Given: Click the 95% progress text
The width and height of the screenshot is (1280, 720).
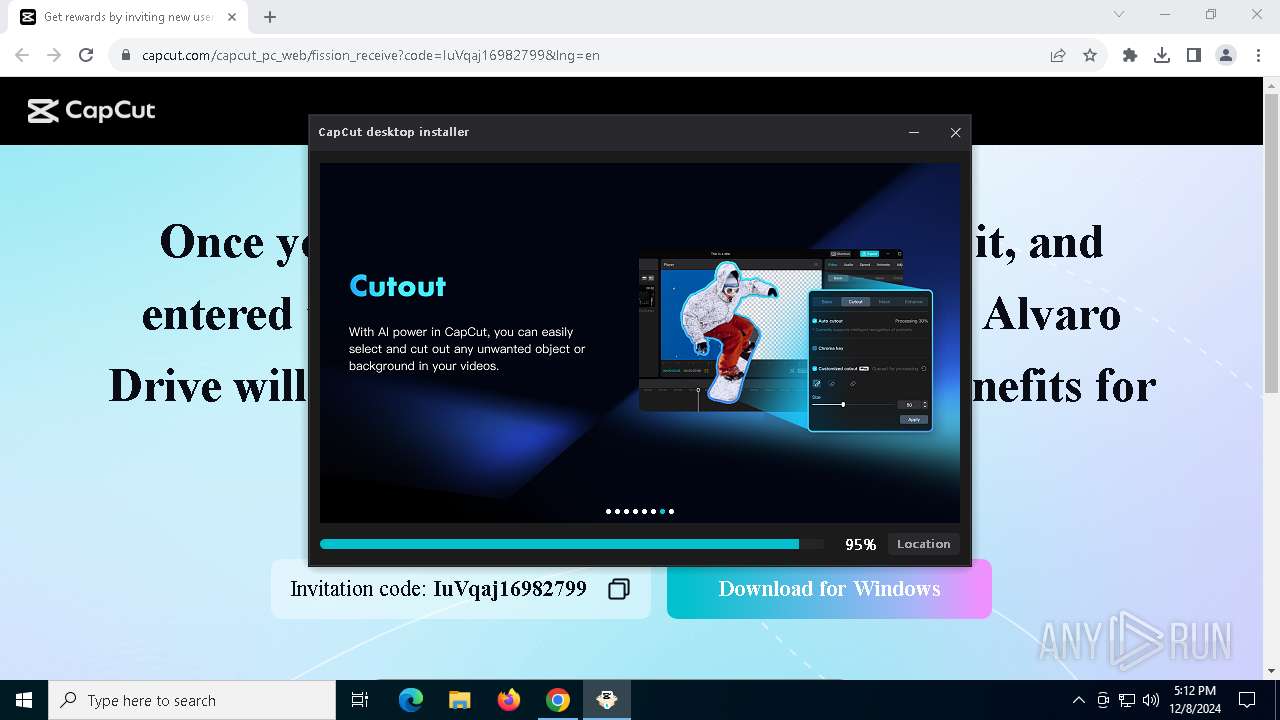Looking at the screenshot, I should (x=860, y=544).
